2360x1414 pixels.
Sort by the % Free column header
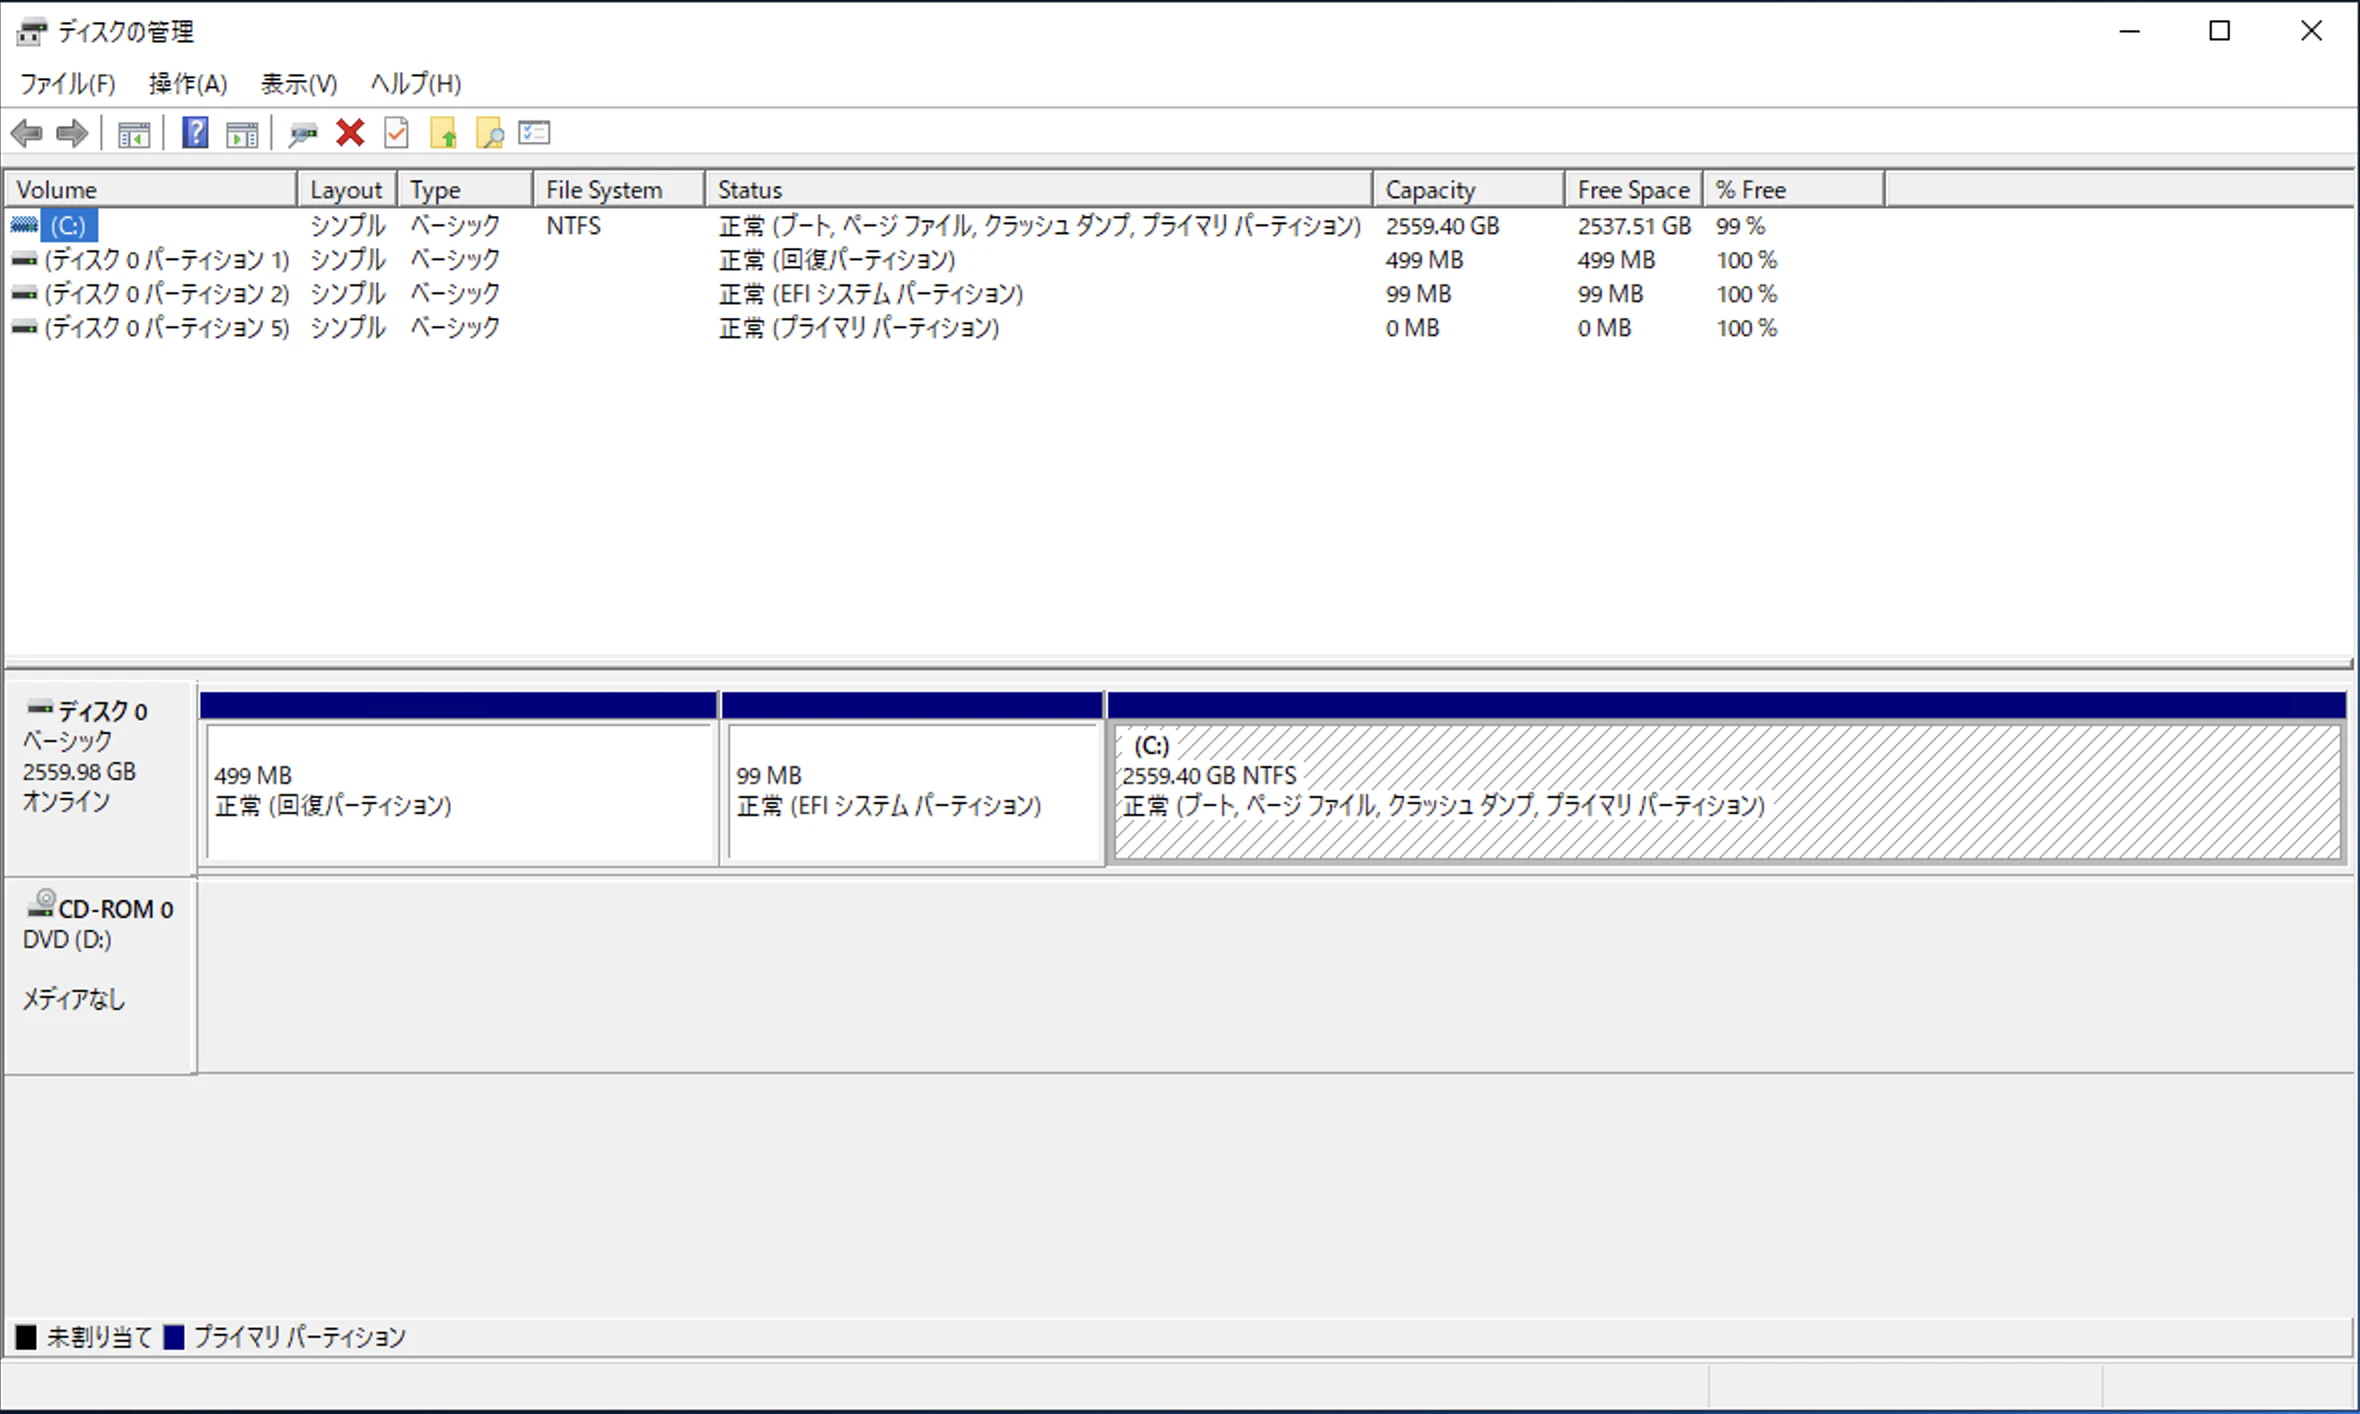[x=1794, y=190]
